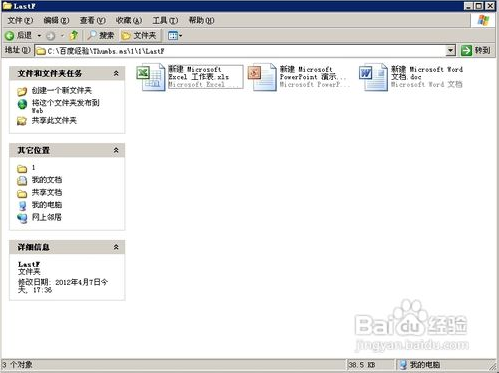Collapse the 文件和文件夹任务 panel
Screen dimensions: 499x373
(116, 73)
